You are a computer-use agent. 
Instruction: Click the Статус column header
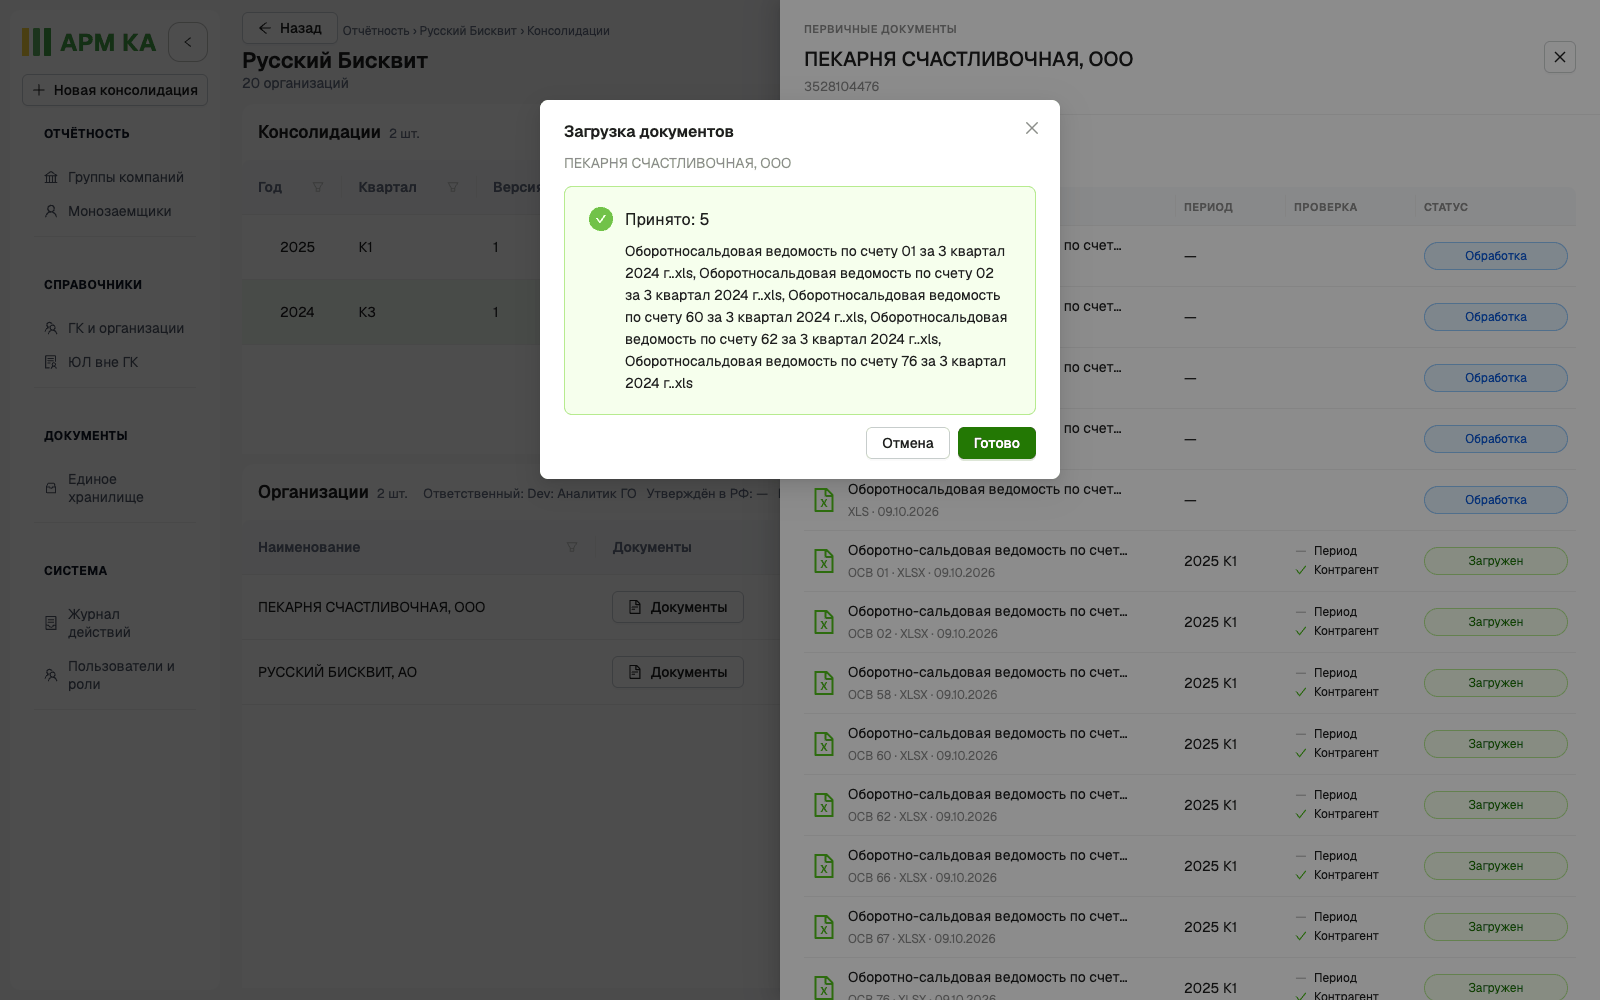(x=1446, y=207)
